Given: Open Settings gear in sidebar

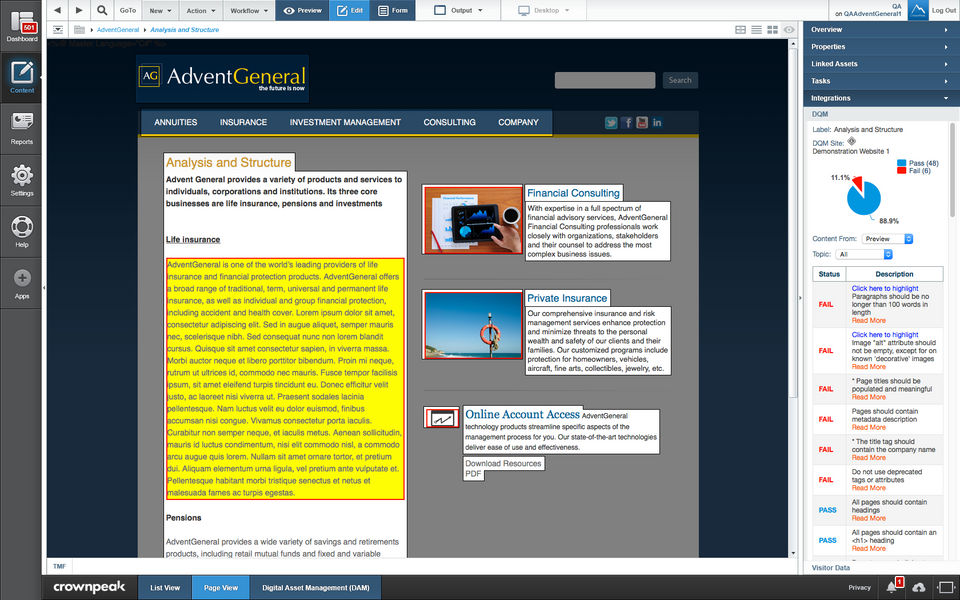Looking at the screenshot, I should pos(21,180).
